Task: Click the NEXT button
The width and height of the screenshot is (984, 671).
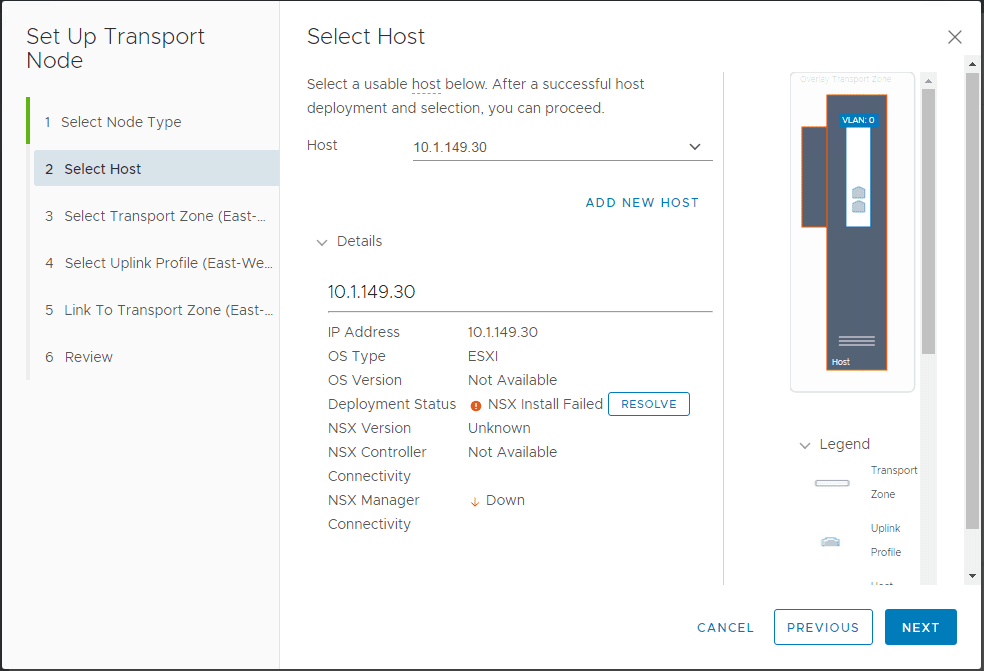Action: point(920,627)
